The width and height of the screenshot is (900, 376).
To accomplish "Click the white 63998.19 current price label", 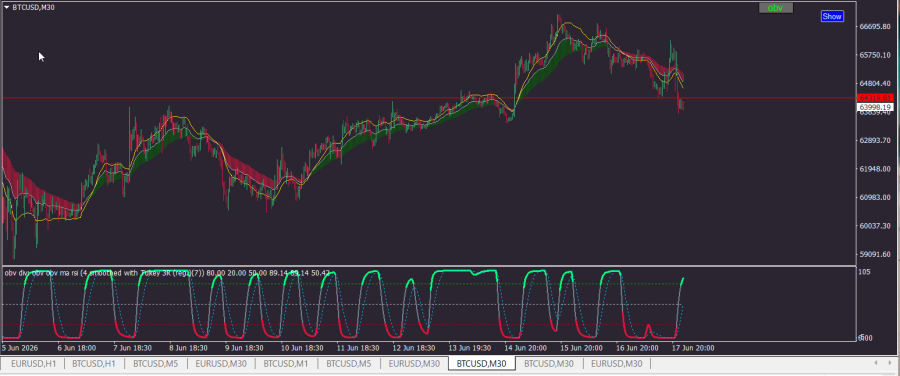I will pyautogui.click(x=875, y=107).
